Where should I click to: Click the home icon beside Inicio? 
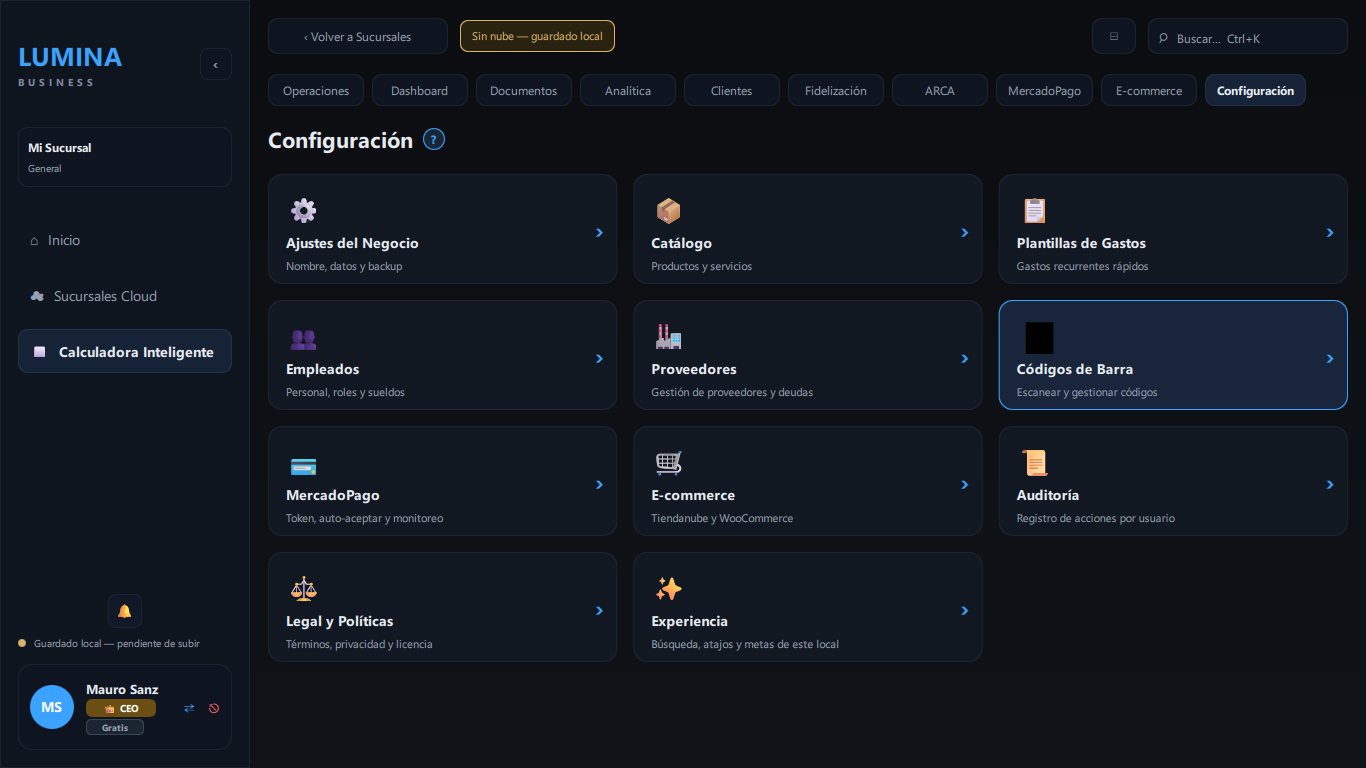(35, 241)
